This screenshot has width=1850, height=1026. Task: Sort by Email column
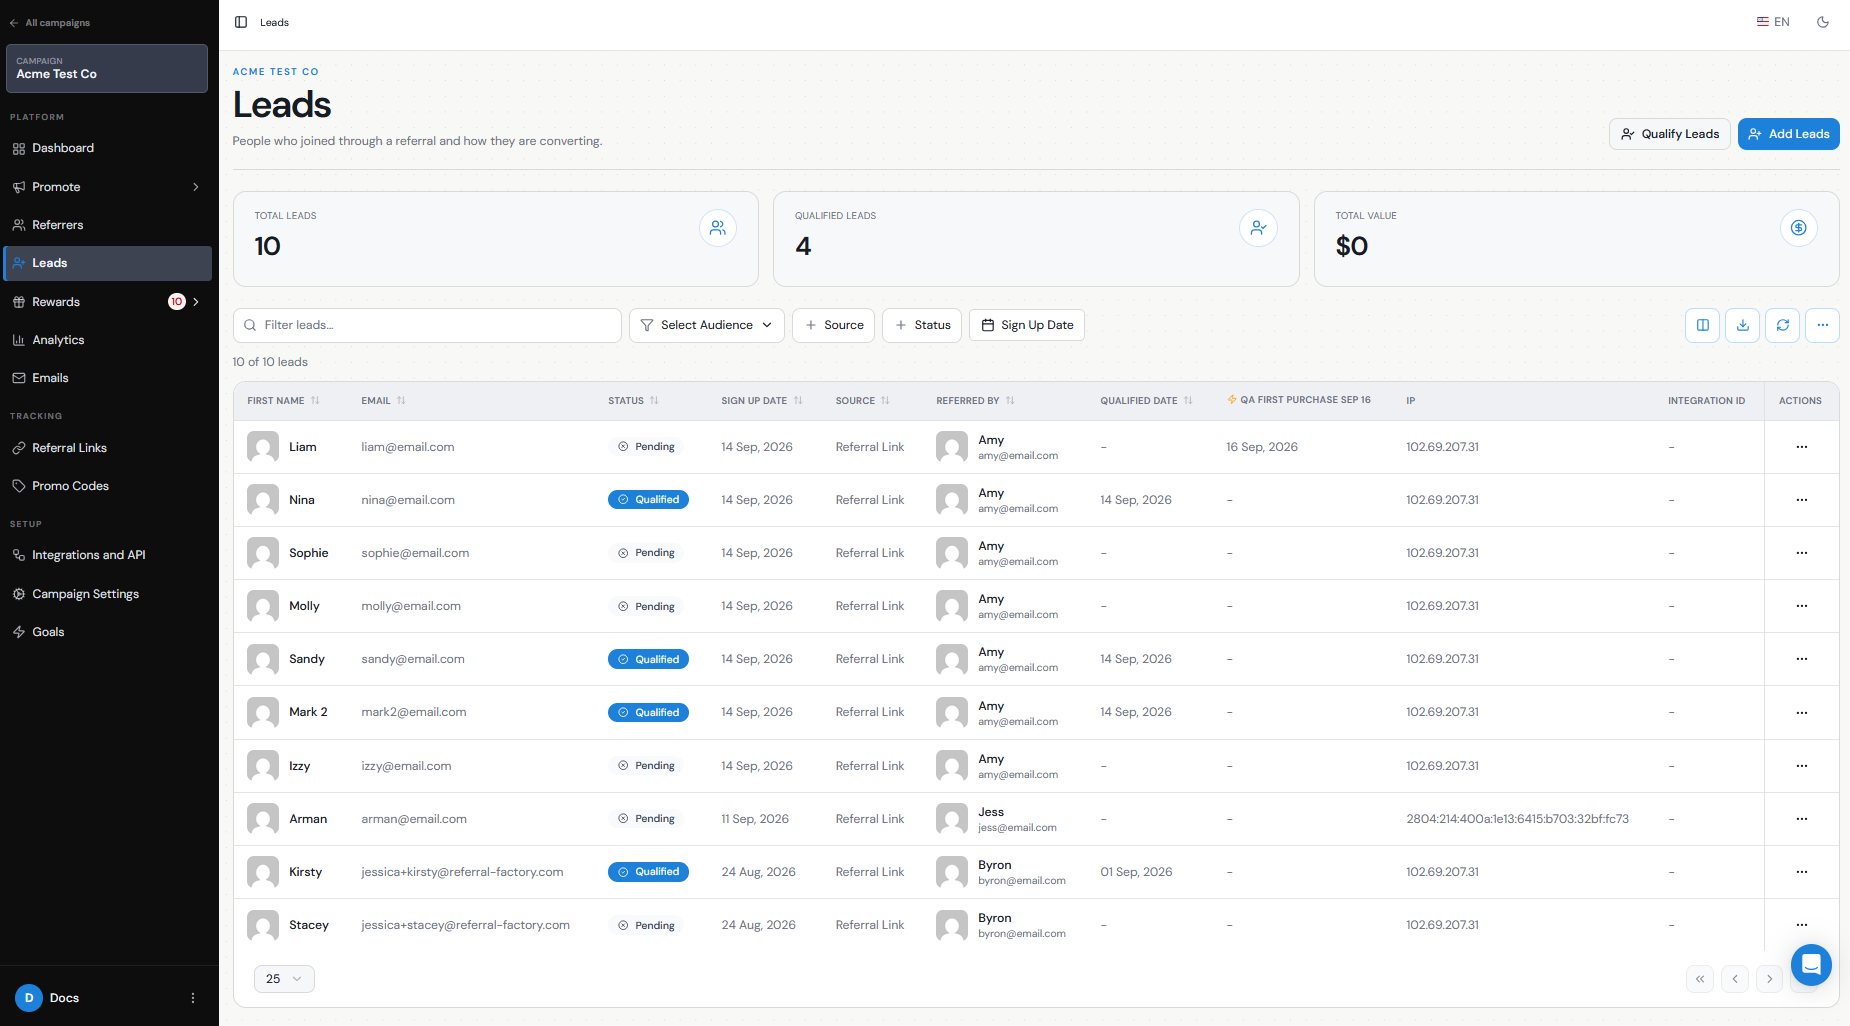click(x=384, y=401)
